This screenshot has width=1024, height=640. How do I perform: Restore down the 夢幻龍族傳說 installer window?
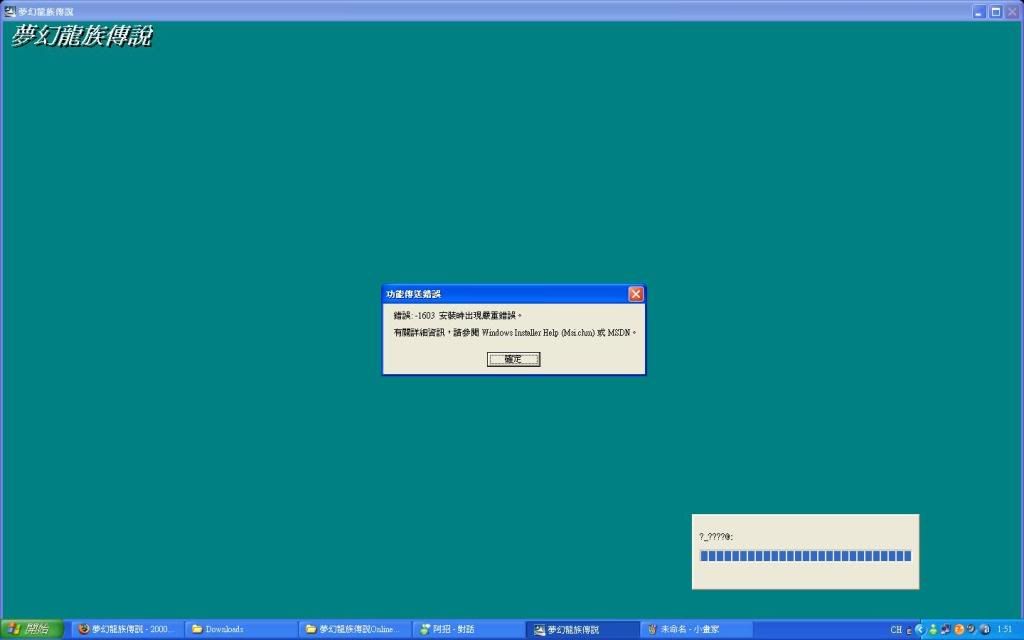click(x=996, y=11)
